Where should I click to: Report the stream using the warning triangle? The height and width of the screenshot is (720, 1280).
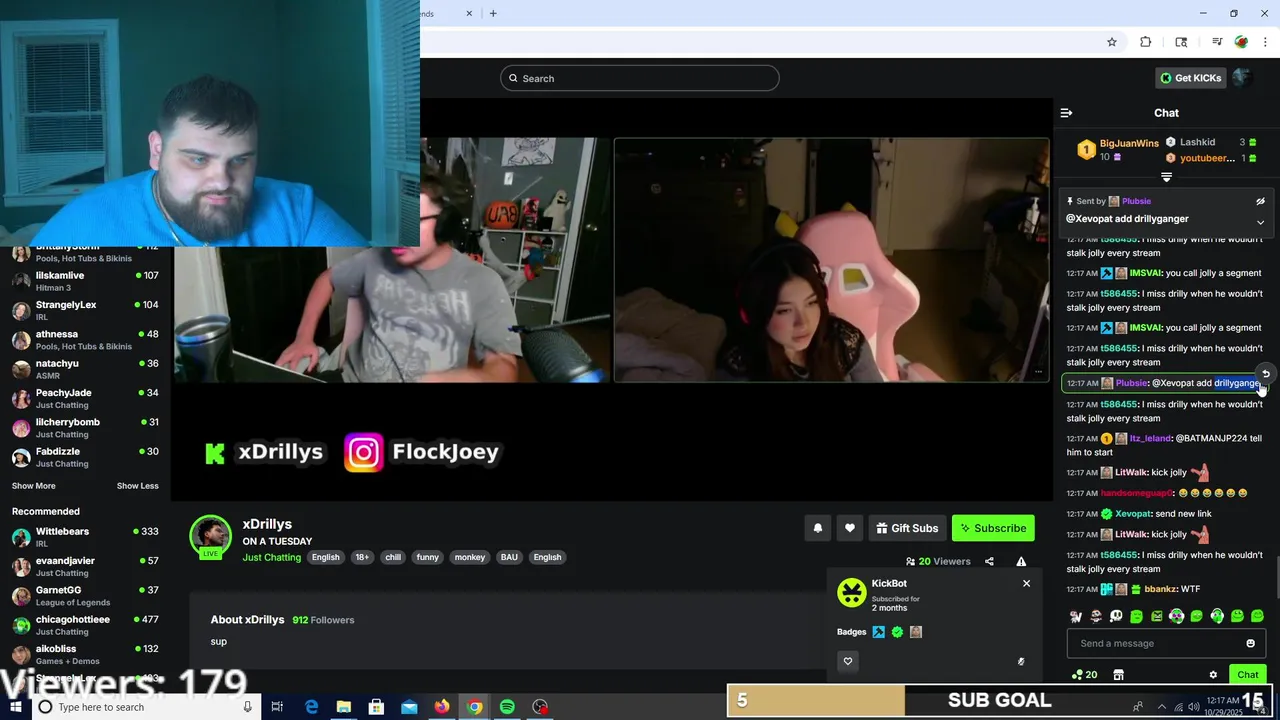click(1021, 561)
